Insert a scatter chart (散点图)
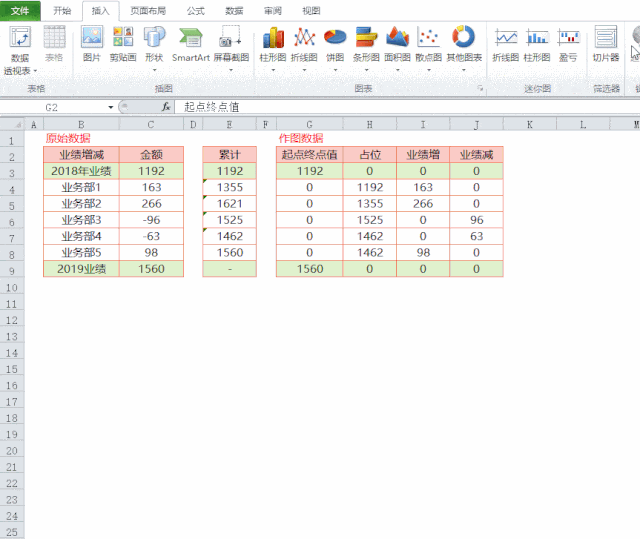Viewport: 640px width, 539px height. pyautogui.click(x=429, y=44)
